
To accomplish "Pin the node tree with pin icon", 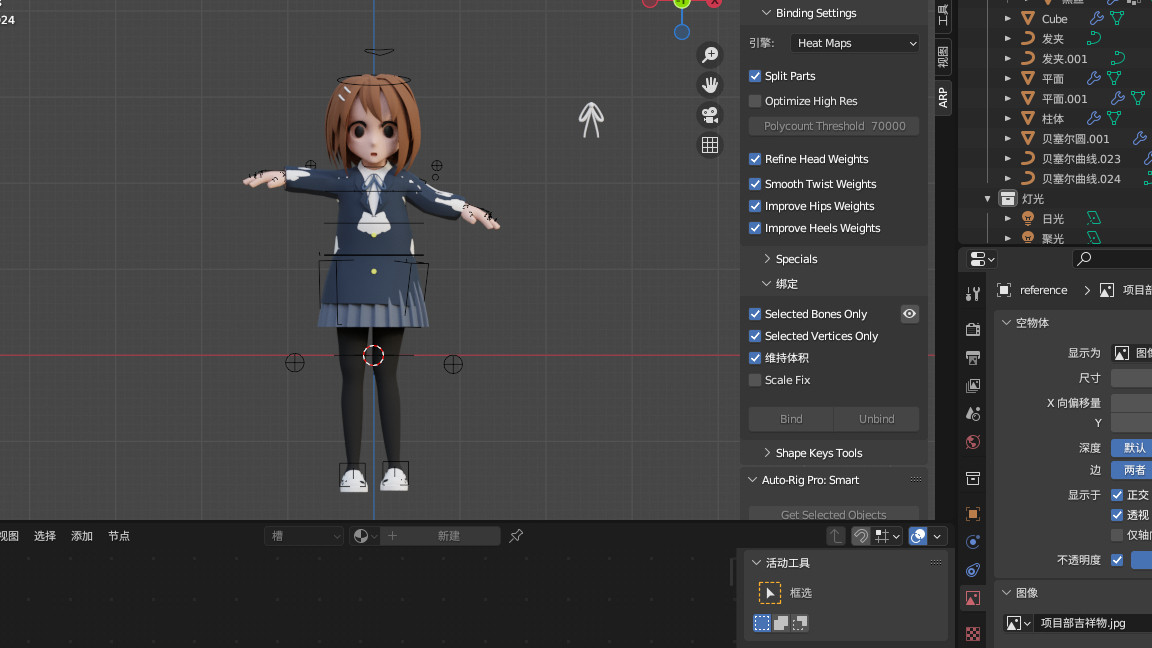I will [x=516, y=536].
